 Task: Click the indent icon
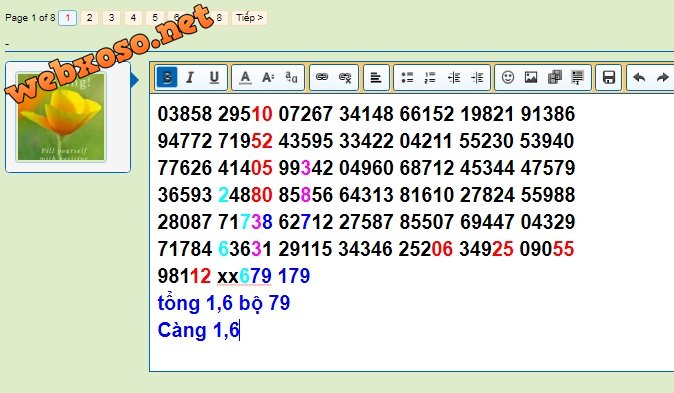pos(477,78)
